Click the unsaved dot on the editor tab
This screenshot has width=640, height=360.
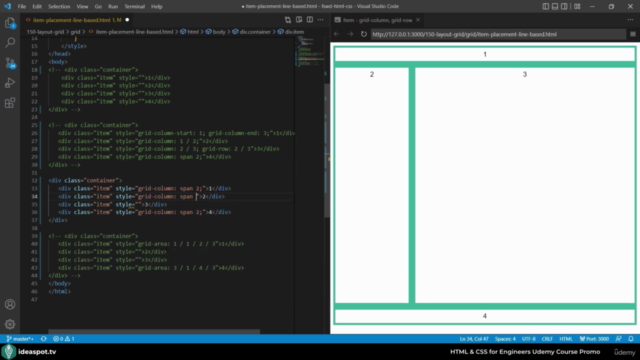click(127, 20)
